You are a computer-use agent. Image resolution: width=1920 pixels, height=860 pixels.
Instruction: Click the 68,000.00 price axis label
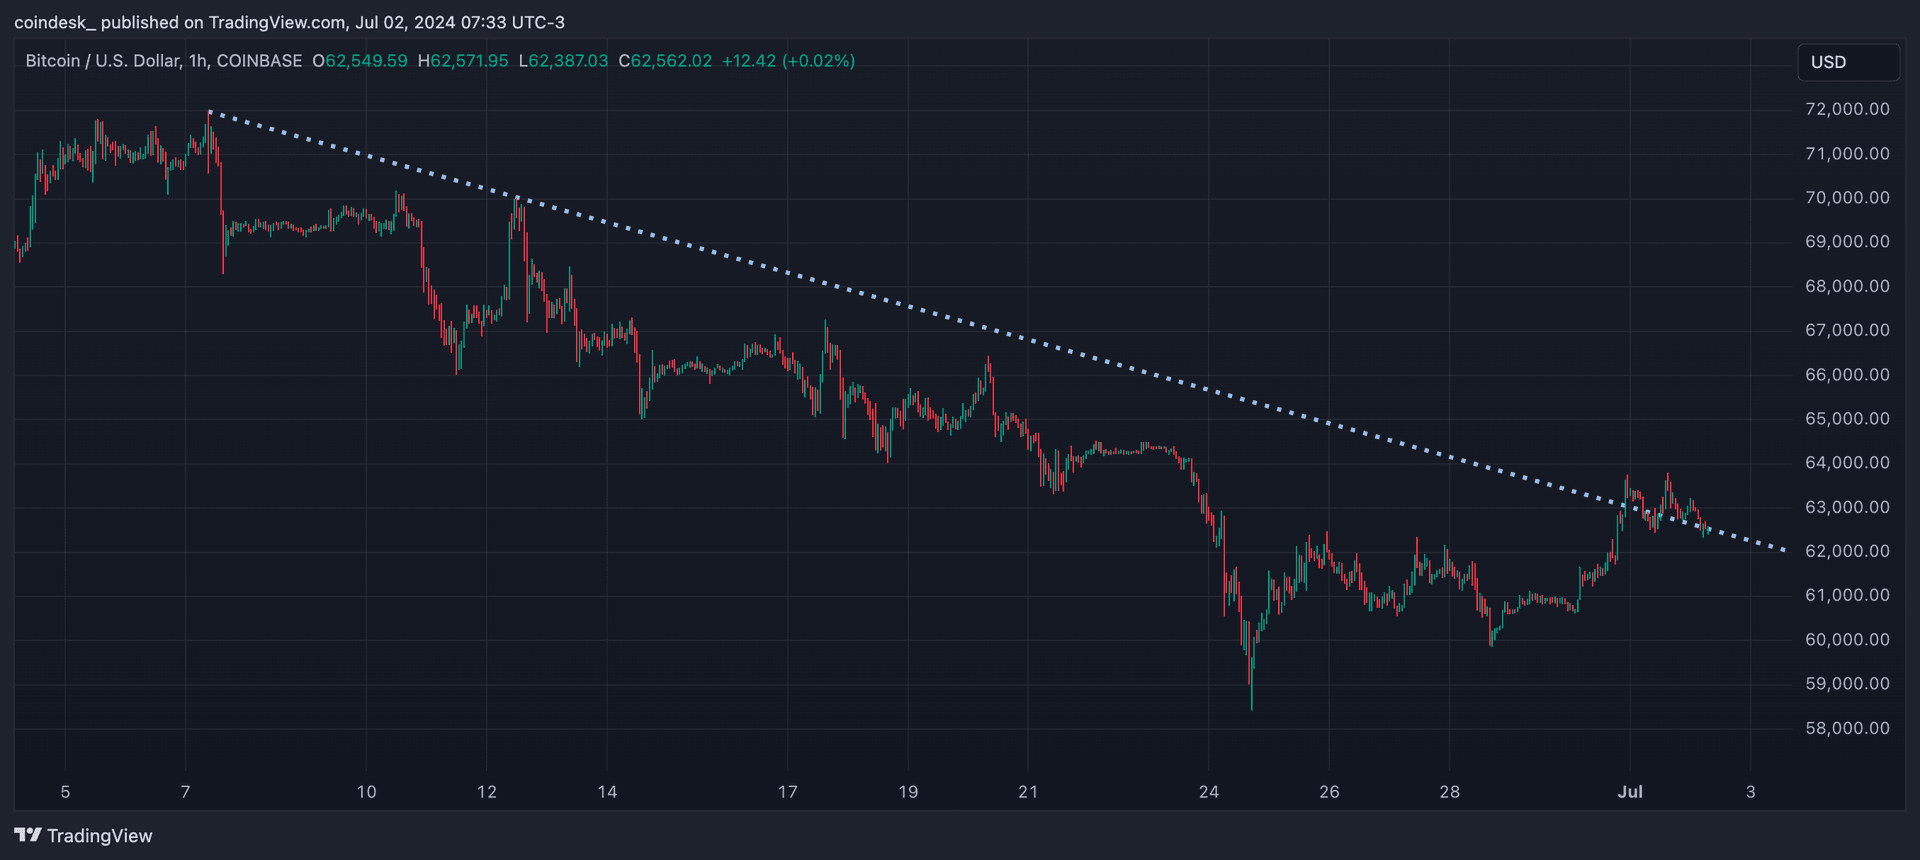coord(1847,286)
